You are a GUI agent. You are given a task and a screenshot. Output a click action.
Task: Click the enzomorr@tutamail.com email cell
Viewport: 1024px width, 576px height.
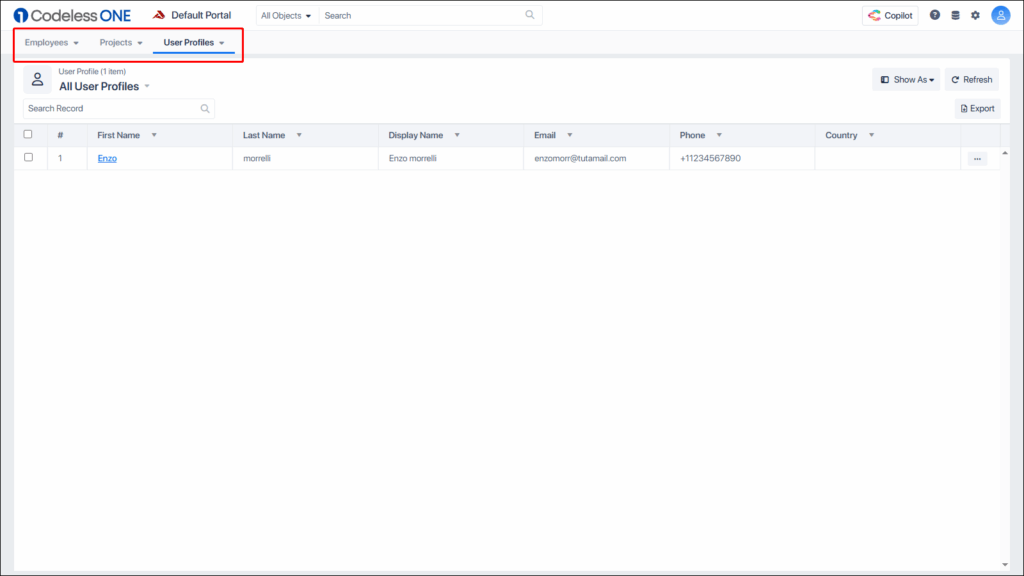(596, 158)
